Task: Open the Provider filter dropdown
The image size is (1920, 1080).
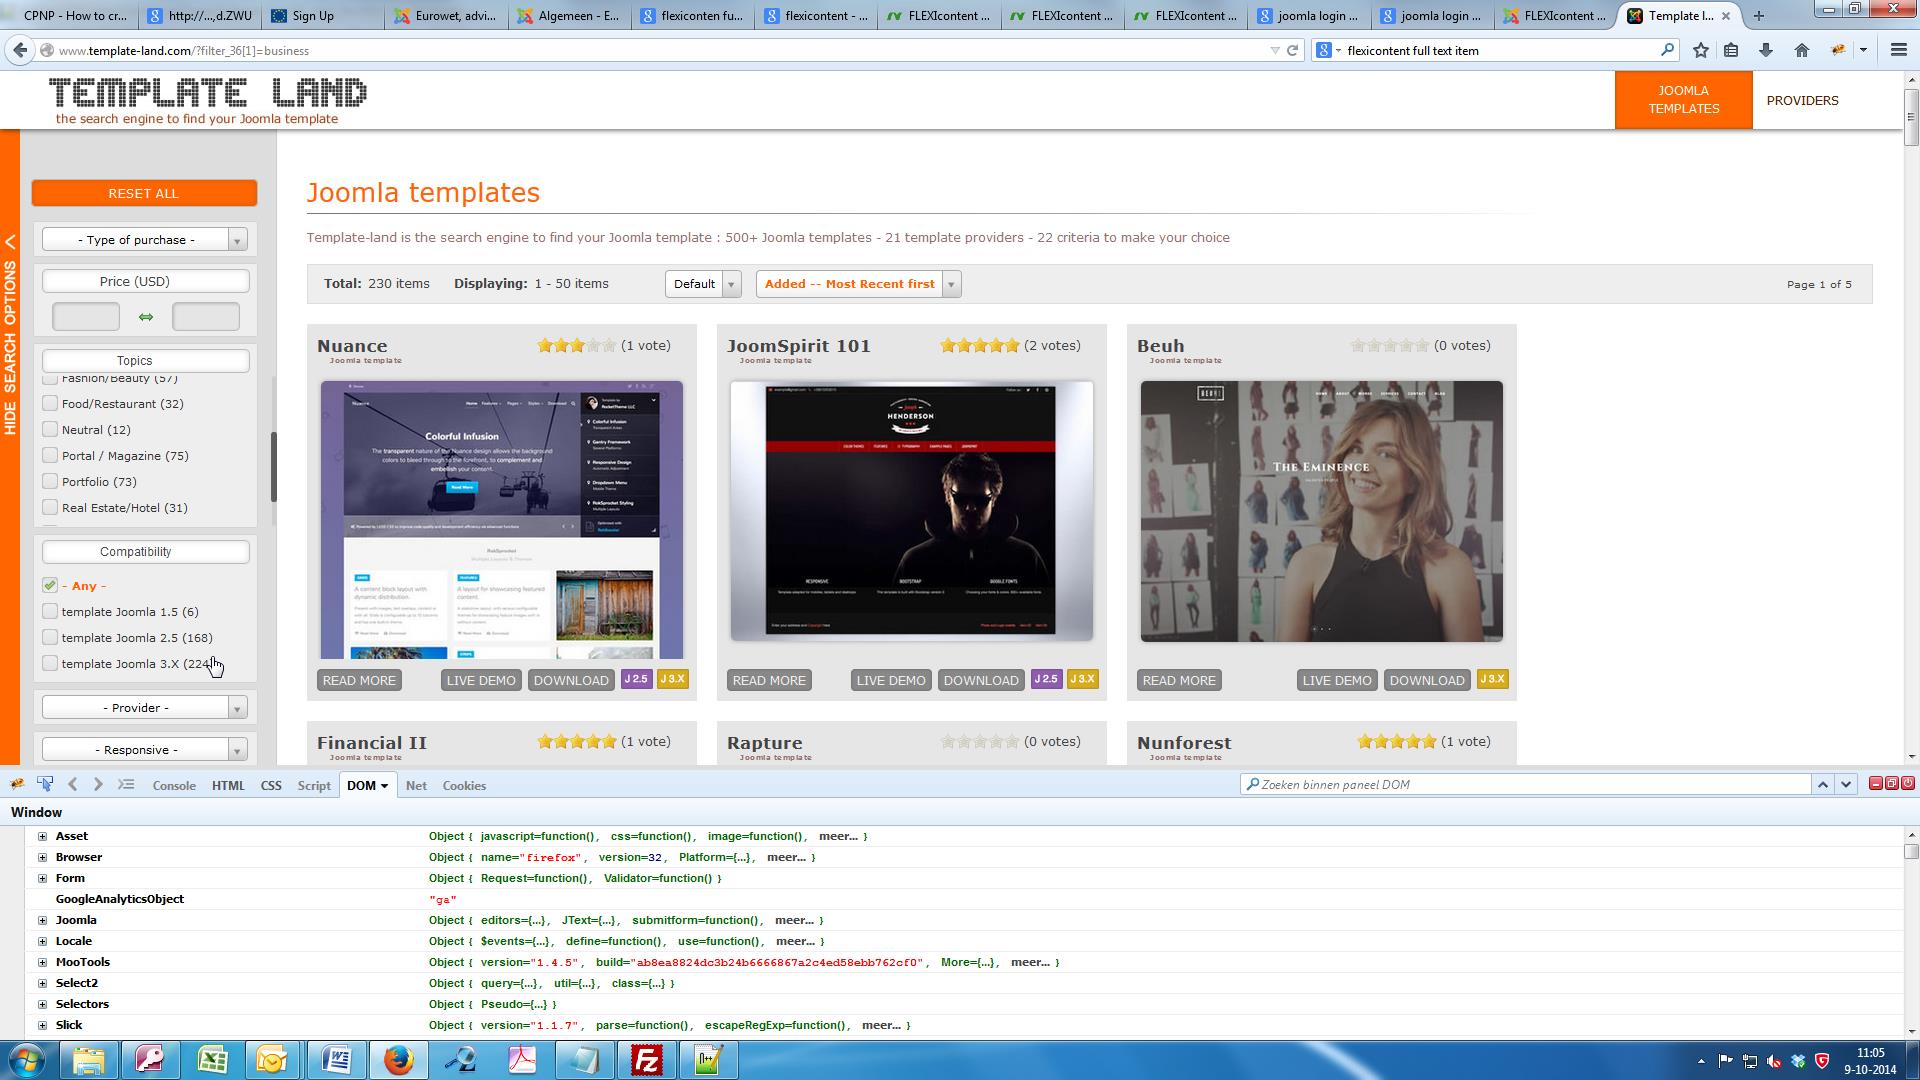Action: (x=145, y=708)
